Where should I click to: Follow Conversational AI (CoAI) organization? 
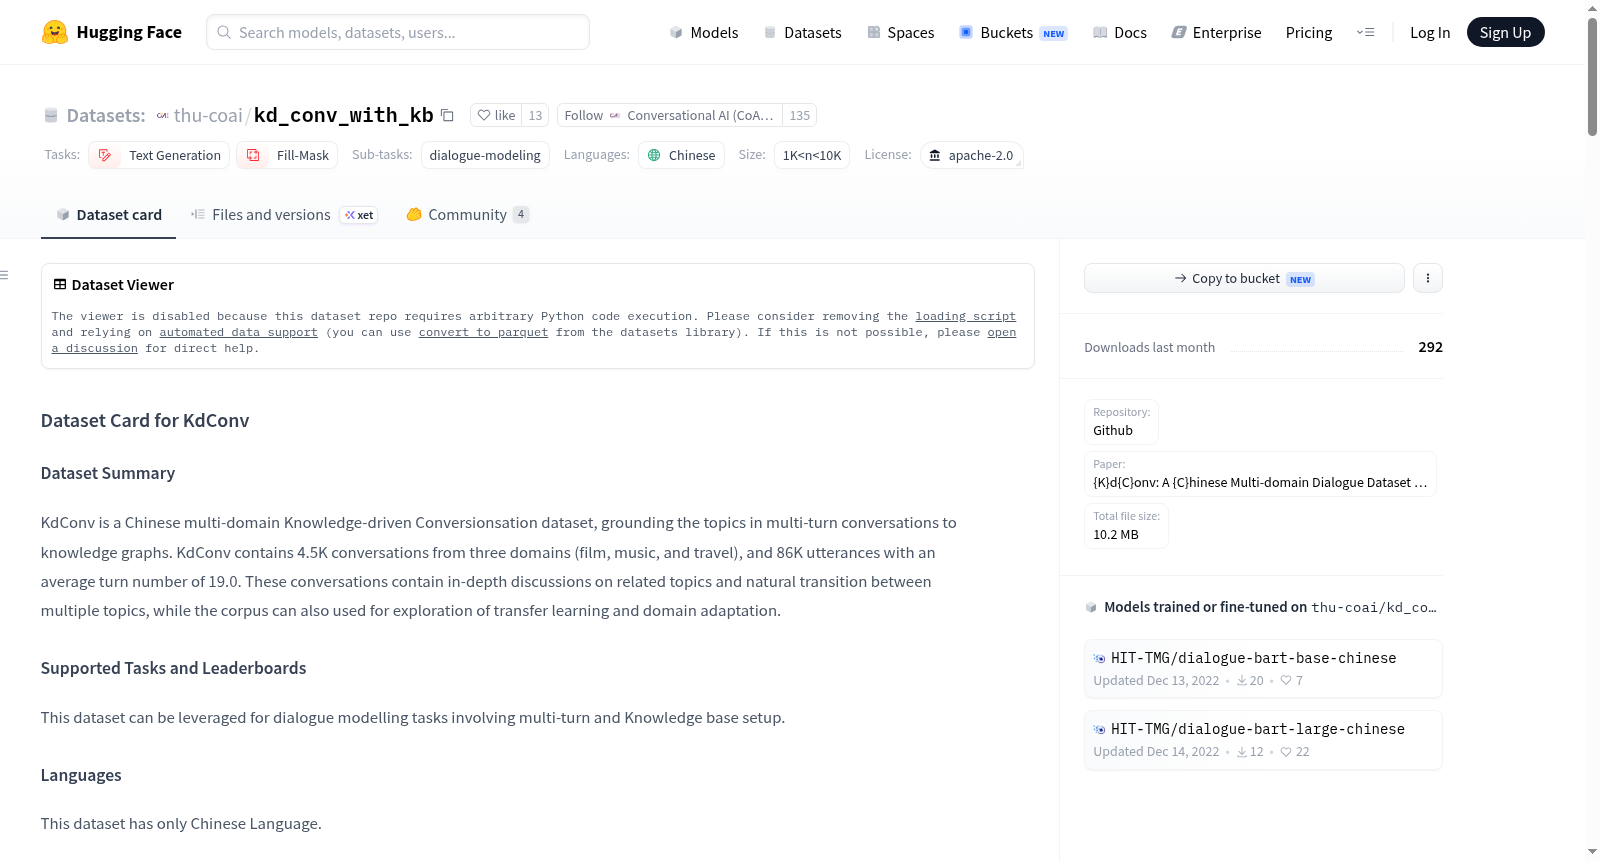tap(669, 115)
